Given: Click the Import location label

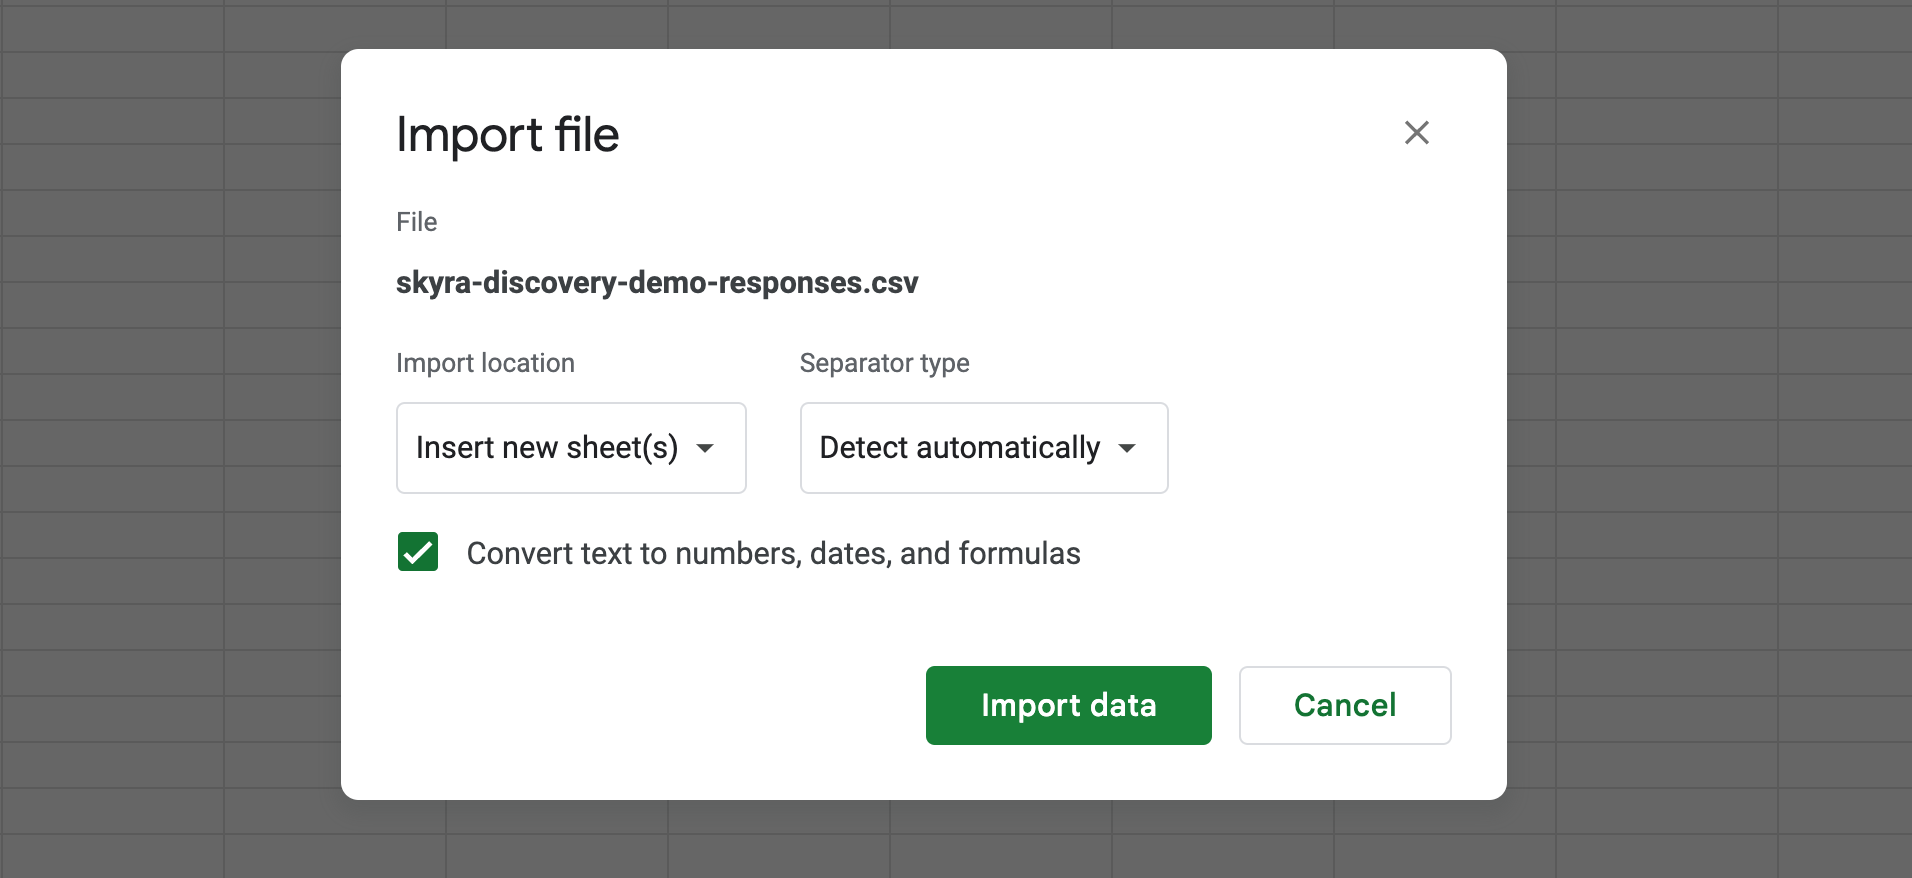Looking at the screenshot, I should (485, 363).
